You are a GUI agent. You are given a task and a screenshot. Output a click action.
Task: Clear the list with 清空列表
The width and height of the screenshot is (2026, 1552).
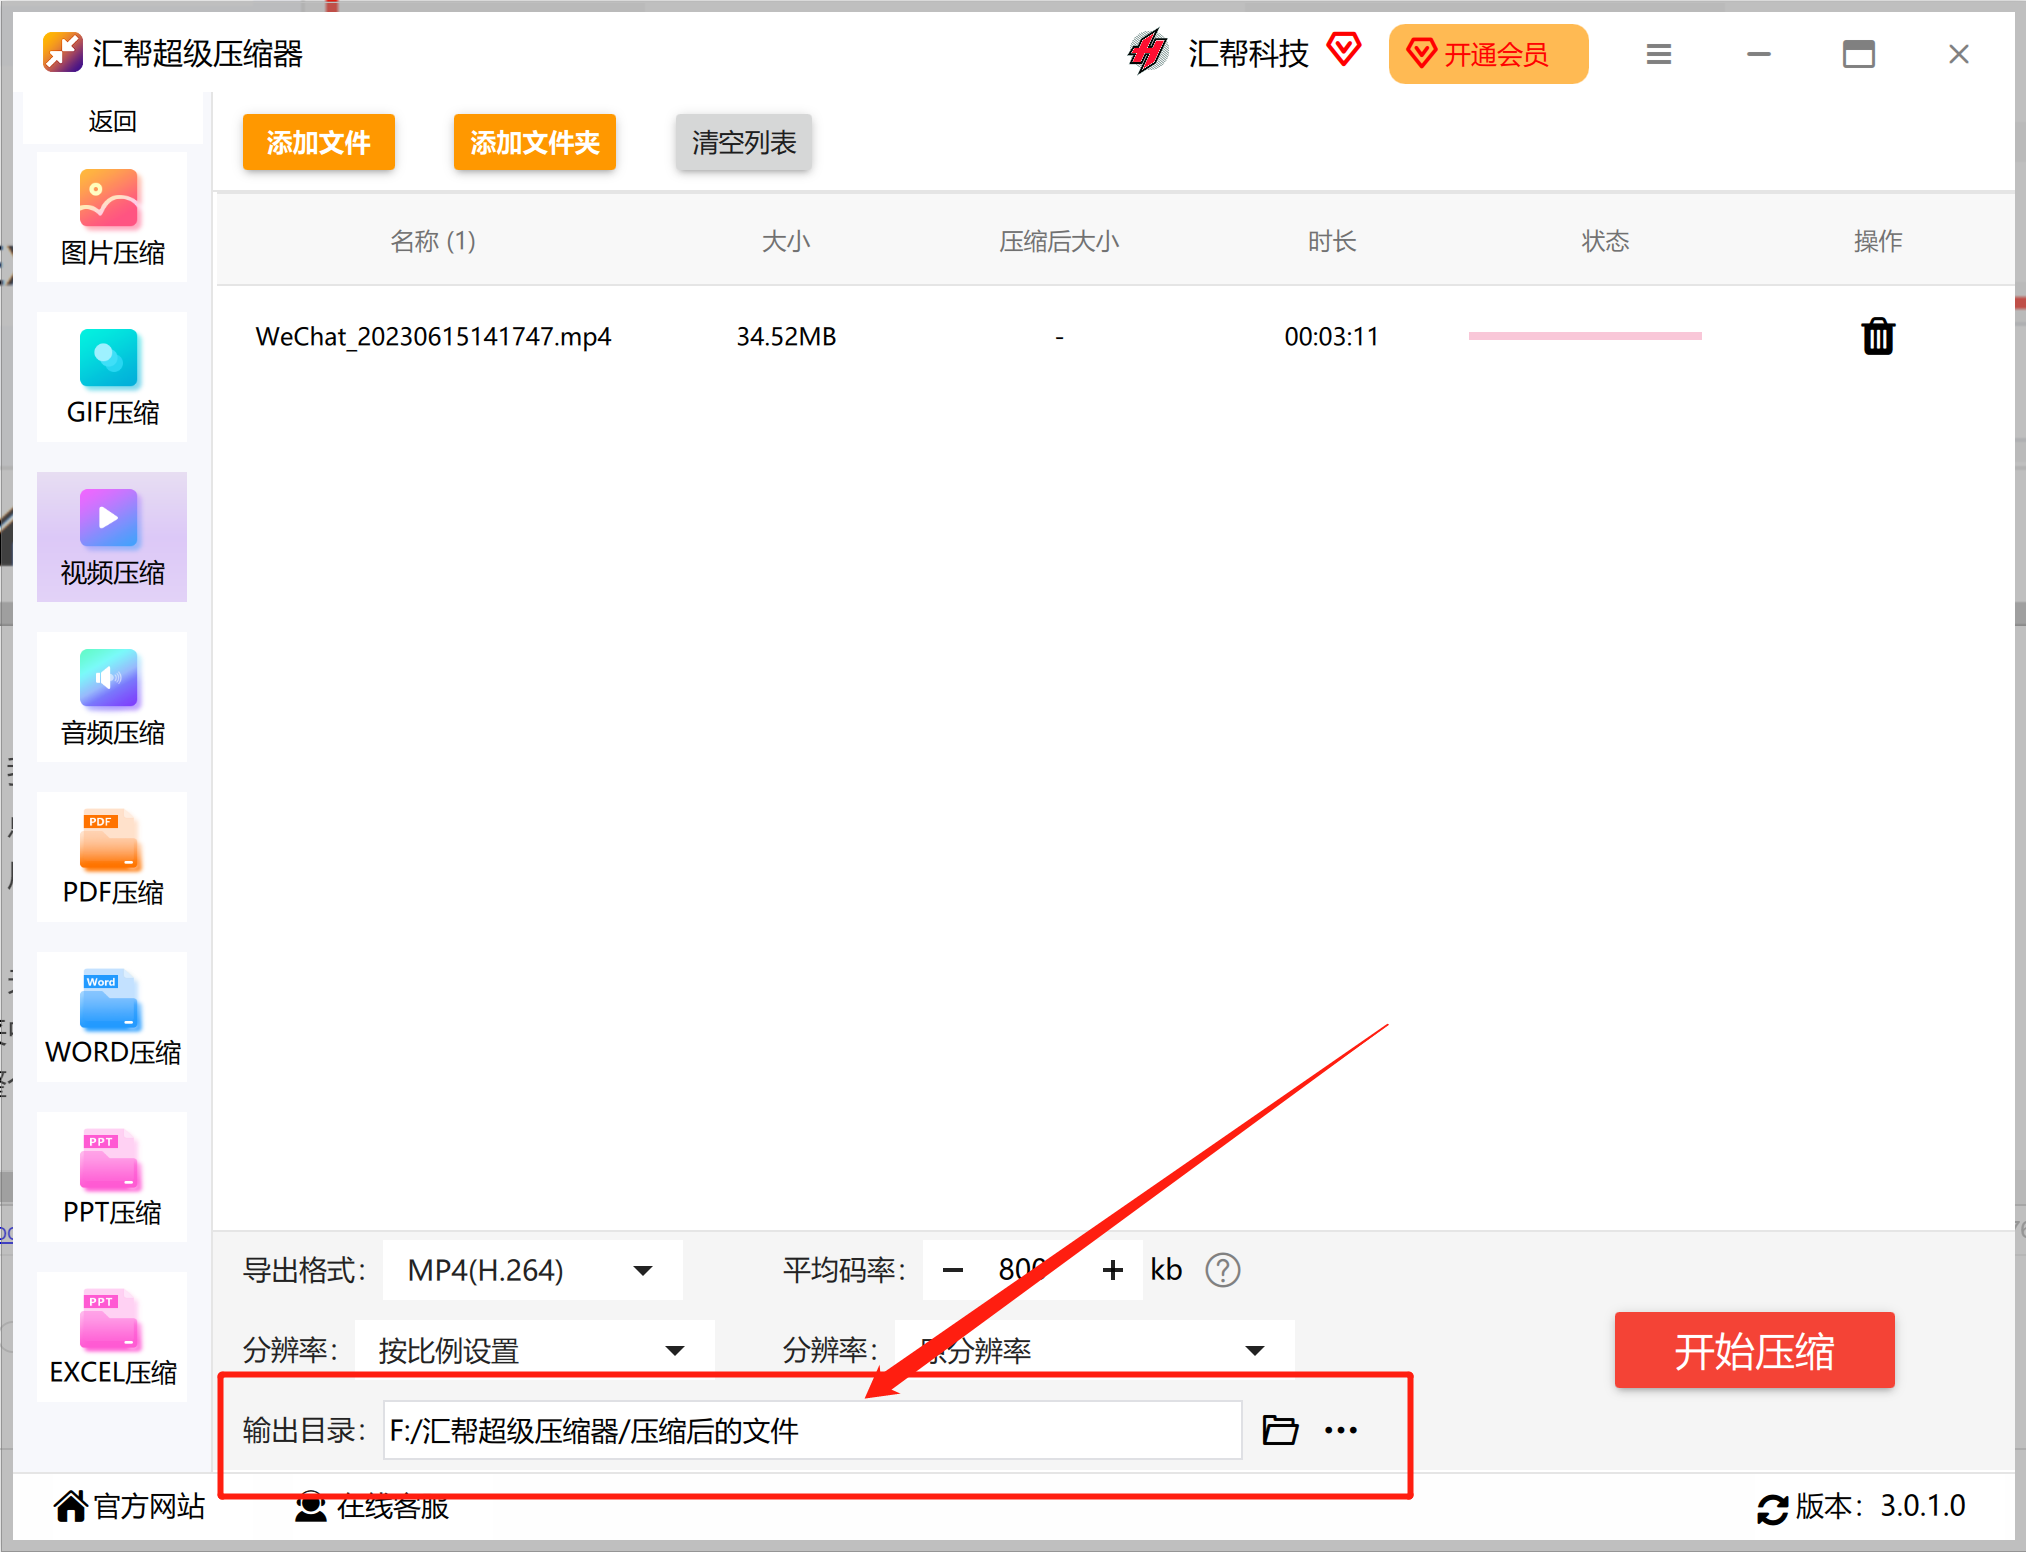[x=744, y=142]
